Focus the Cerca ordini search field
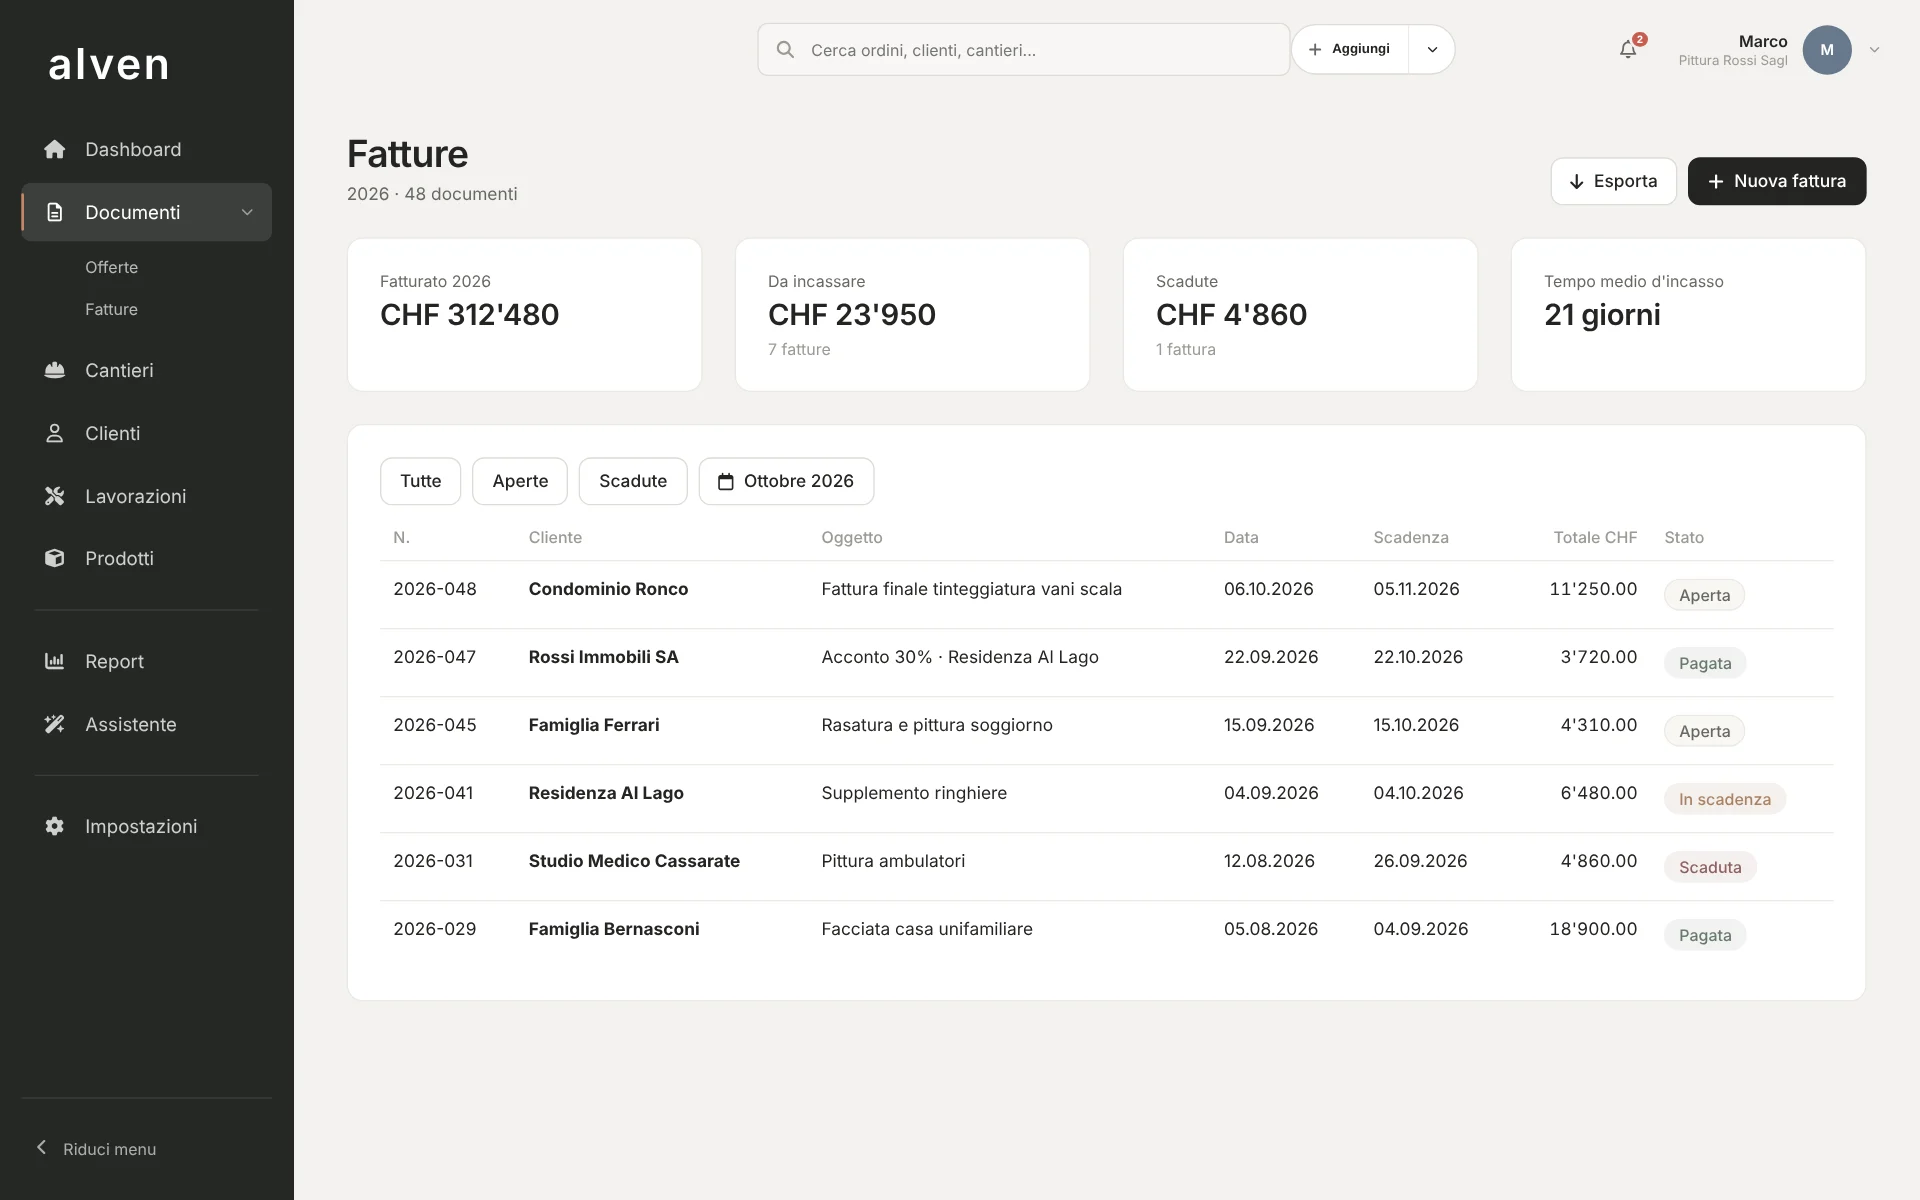This screenshot has width=1920, height=1200. tap(1023, 49)
